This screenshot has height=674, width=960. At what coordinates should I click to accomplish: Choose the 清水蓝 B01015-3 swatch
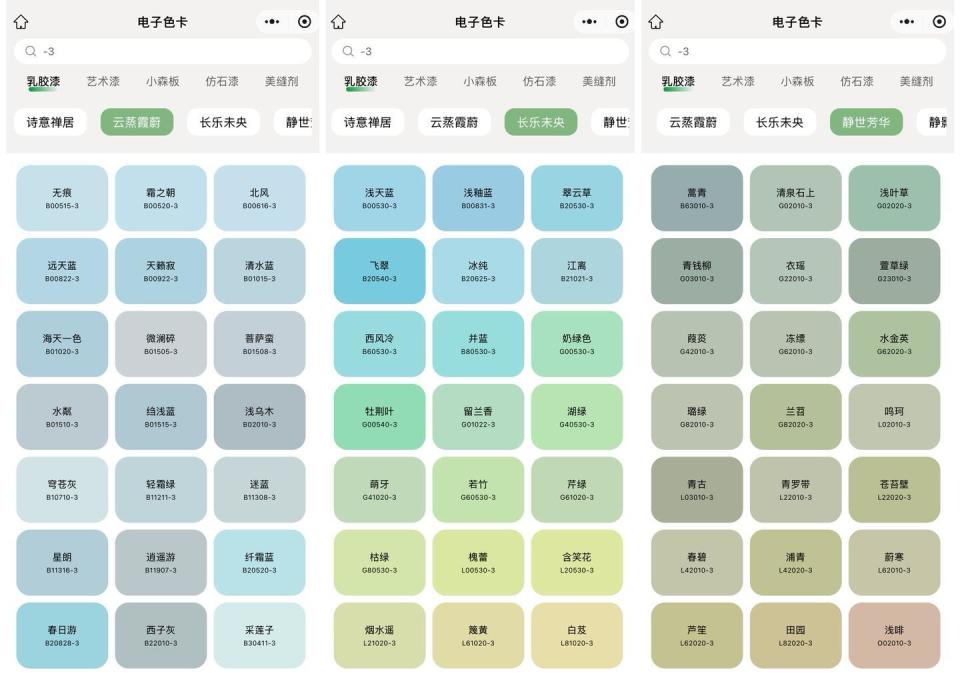(260, 271)
